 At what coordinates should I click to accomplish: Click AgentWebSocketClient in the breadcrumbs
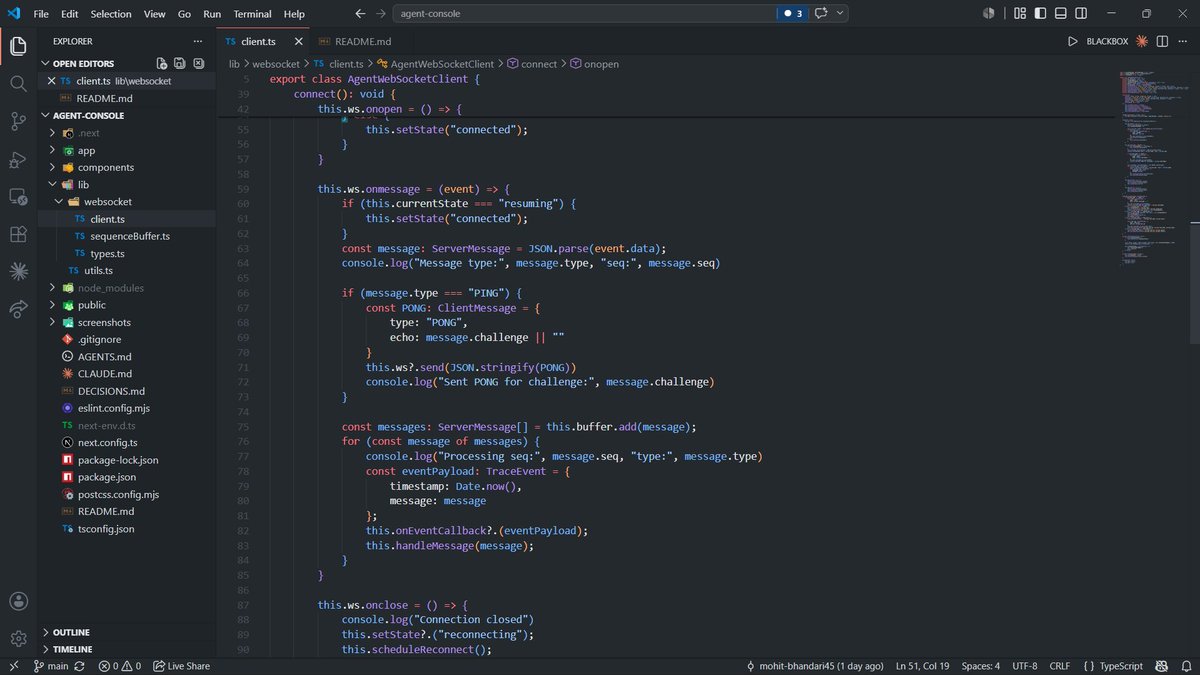coord(442,64)
